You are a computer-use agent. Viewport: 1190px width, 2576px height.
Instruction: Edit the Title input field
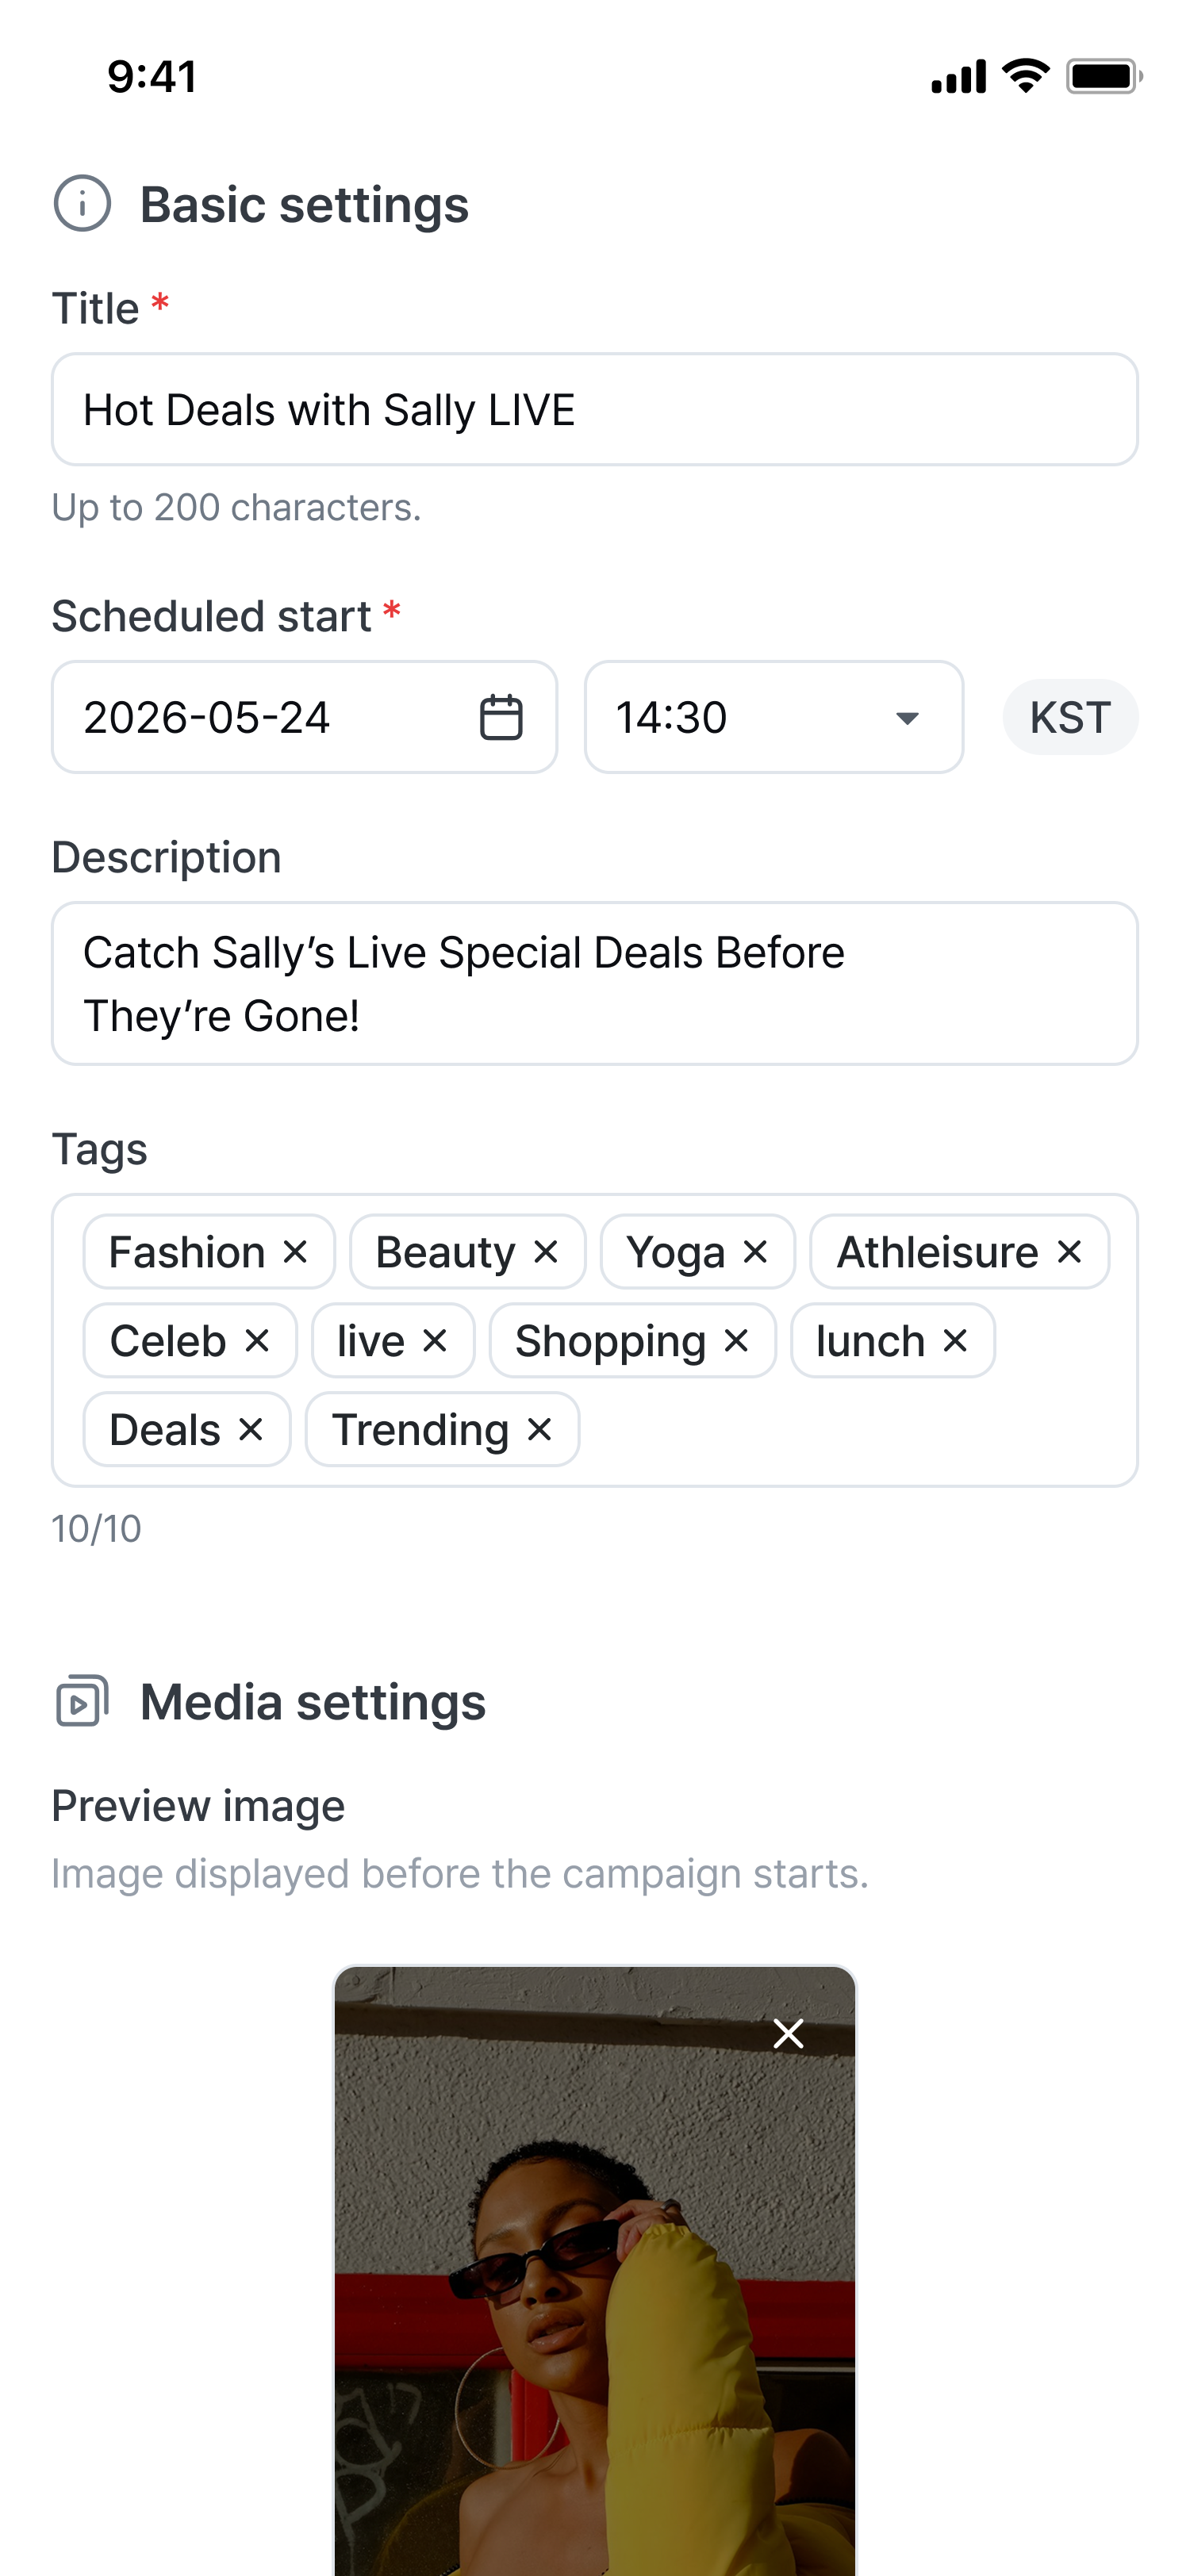pos(595,409)
